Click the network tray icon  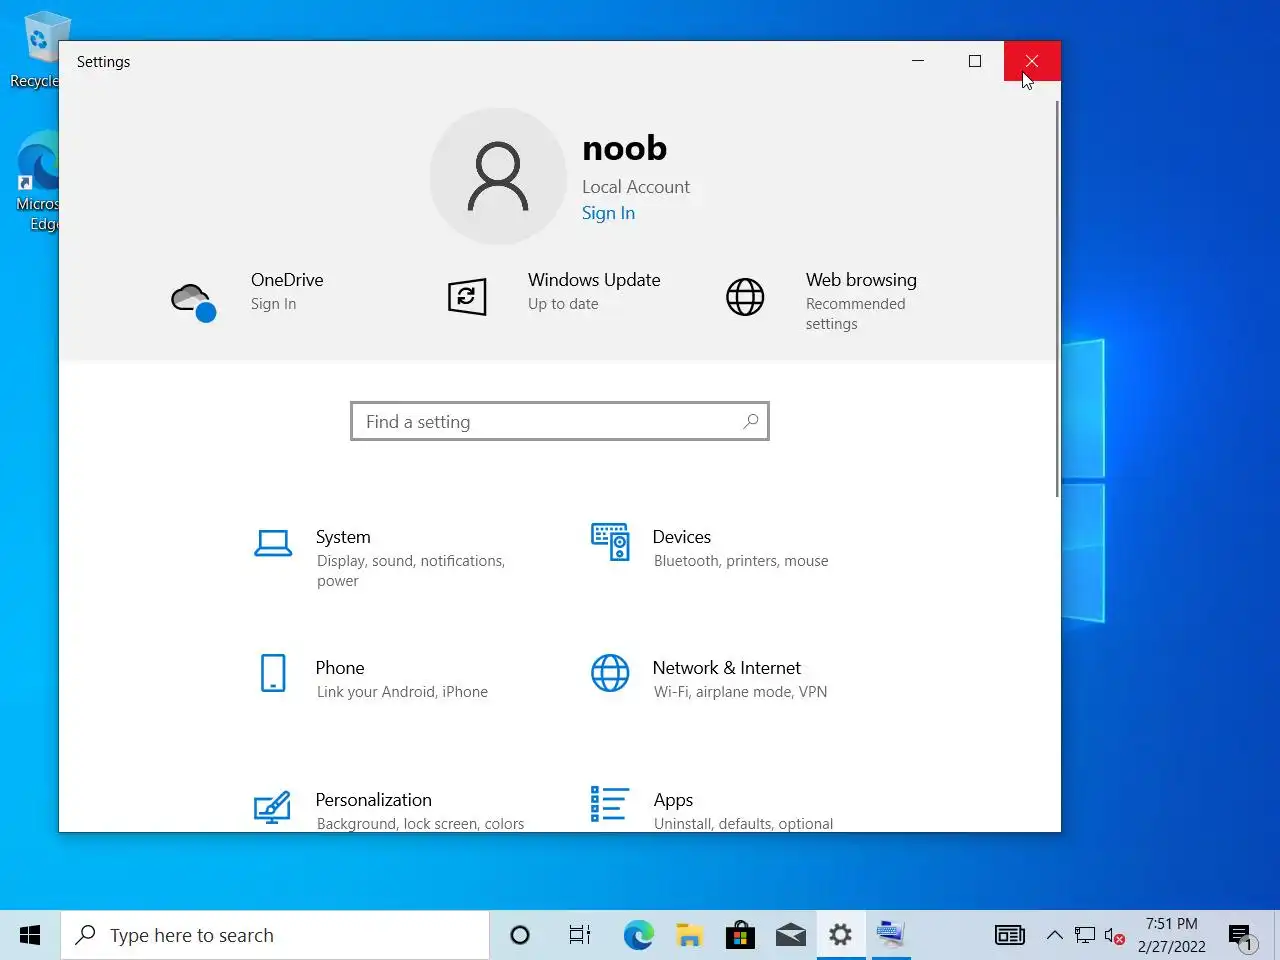click(x=1085, y=936)
